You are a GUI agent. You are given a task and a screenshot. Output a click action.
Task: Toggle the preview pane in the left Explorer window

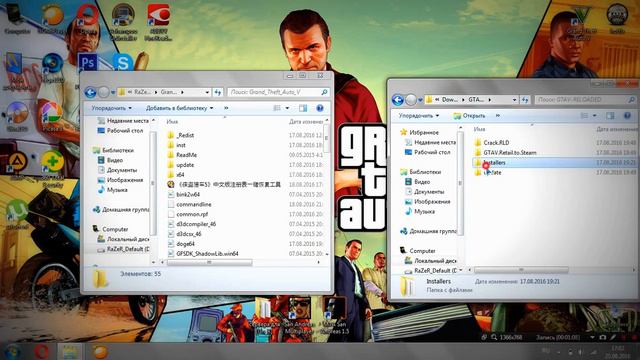[303, 108]
